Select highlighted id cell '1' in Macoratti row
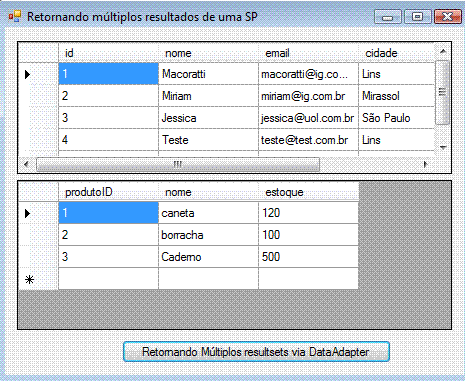 coord(108,74)
